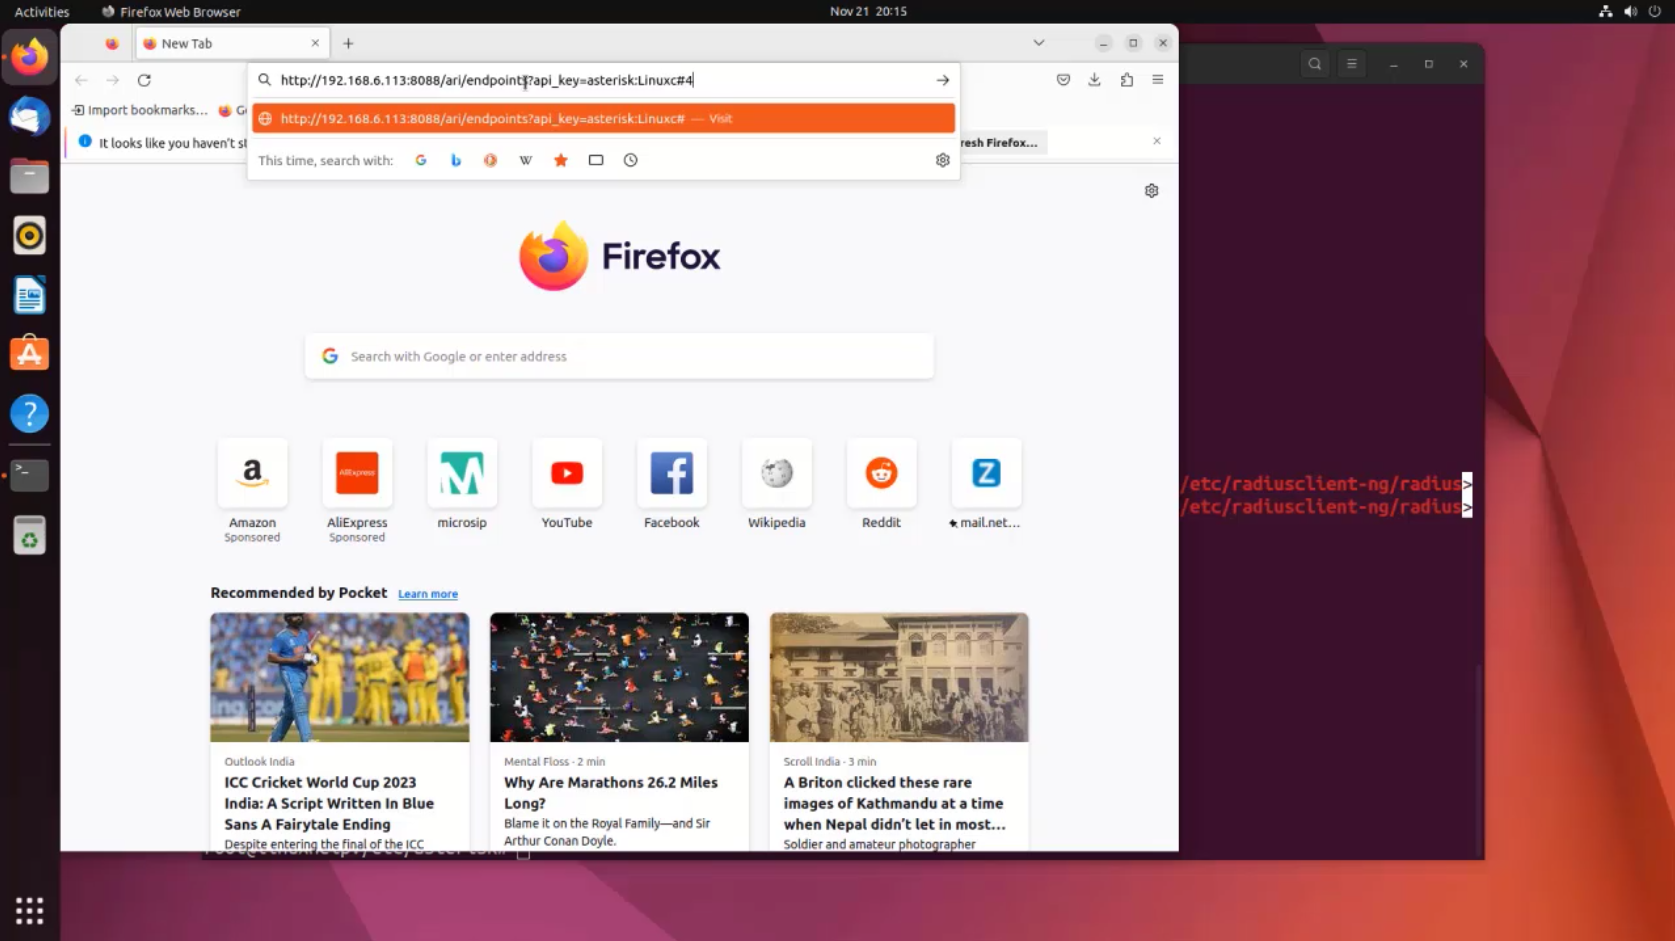Open new tab personalize gear icon
This screenshot has height=941, width=1675.
tap(1151, 190)
